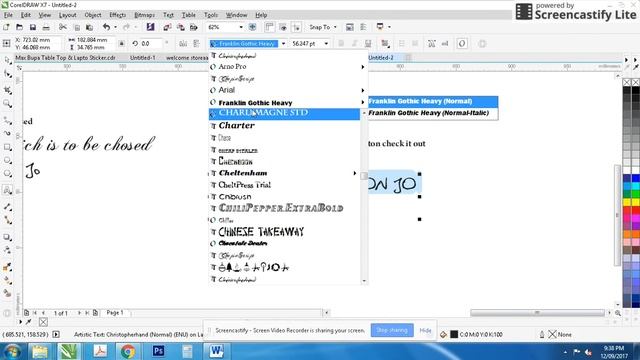Click the Full screen preview icon

coord(253,27)
